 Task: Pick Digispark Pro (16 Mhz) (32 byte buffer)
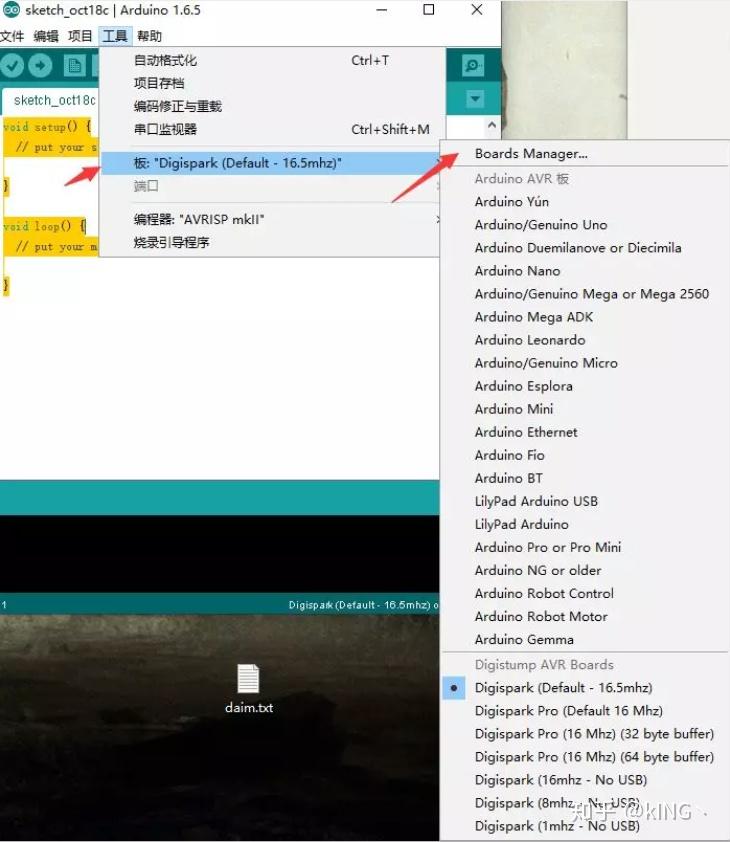[x=584, y=735]
